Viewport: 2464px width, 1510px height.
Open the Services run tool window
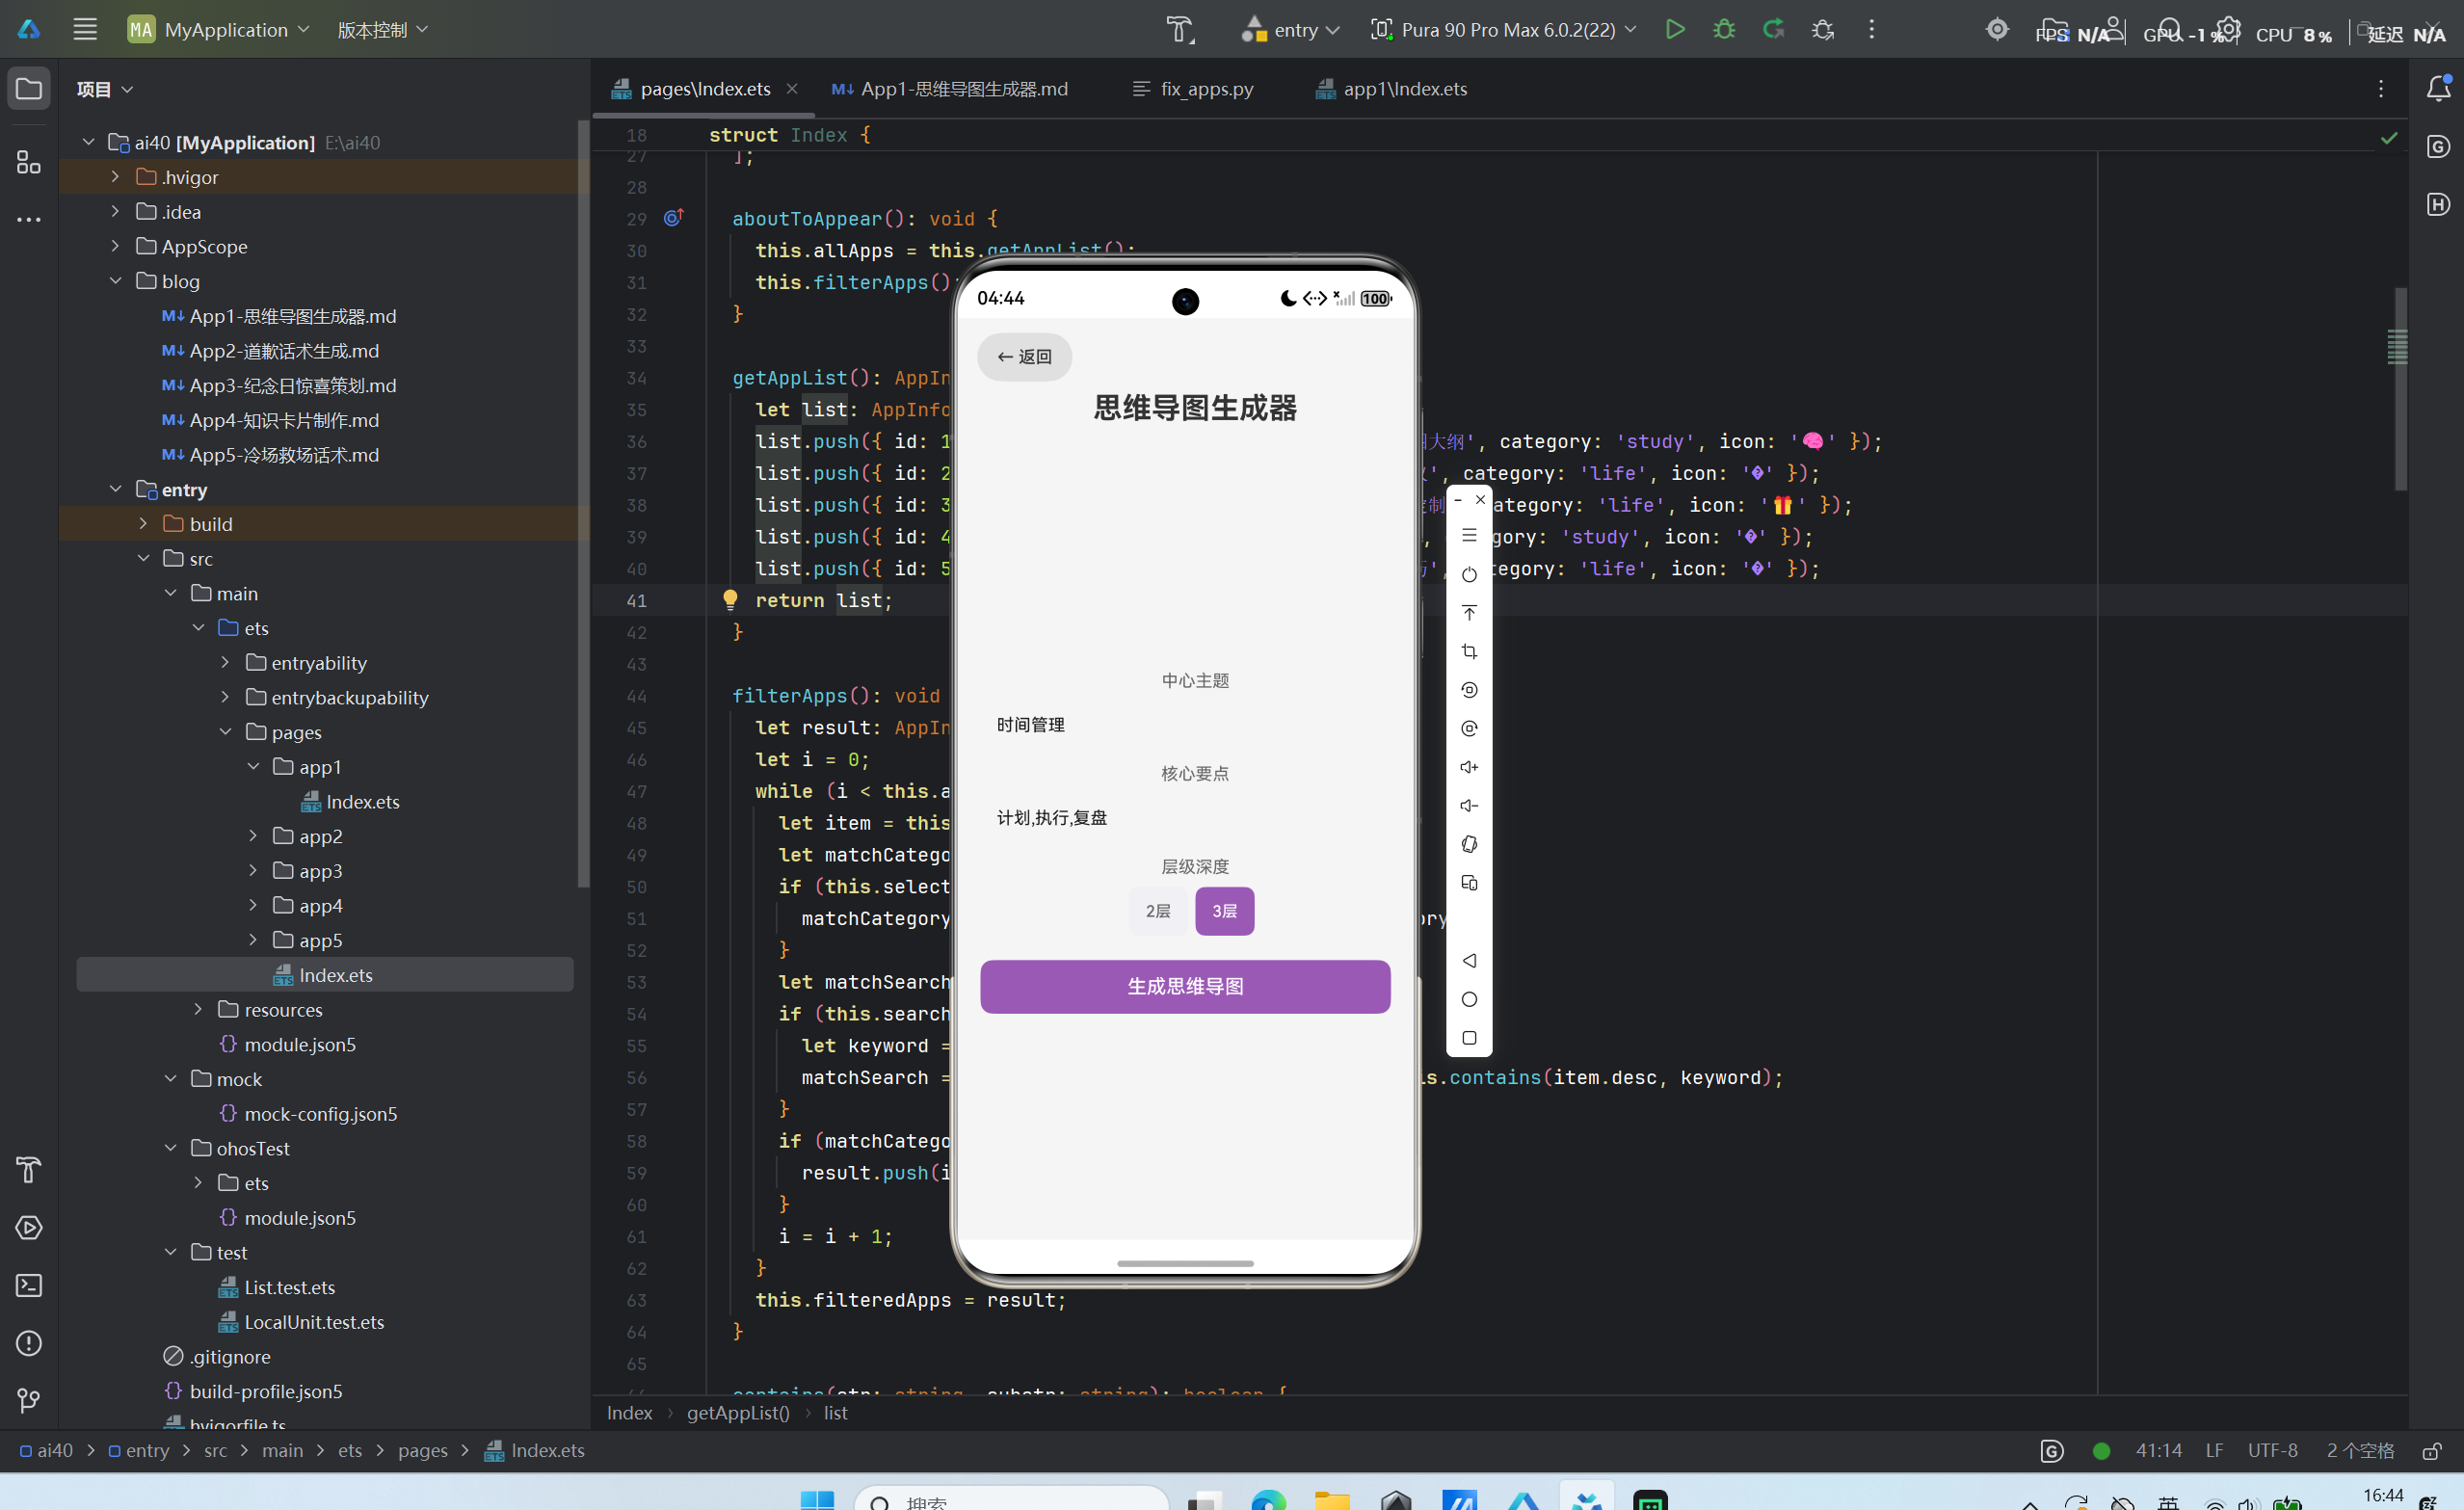29,1228
